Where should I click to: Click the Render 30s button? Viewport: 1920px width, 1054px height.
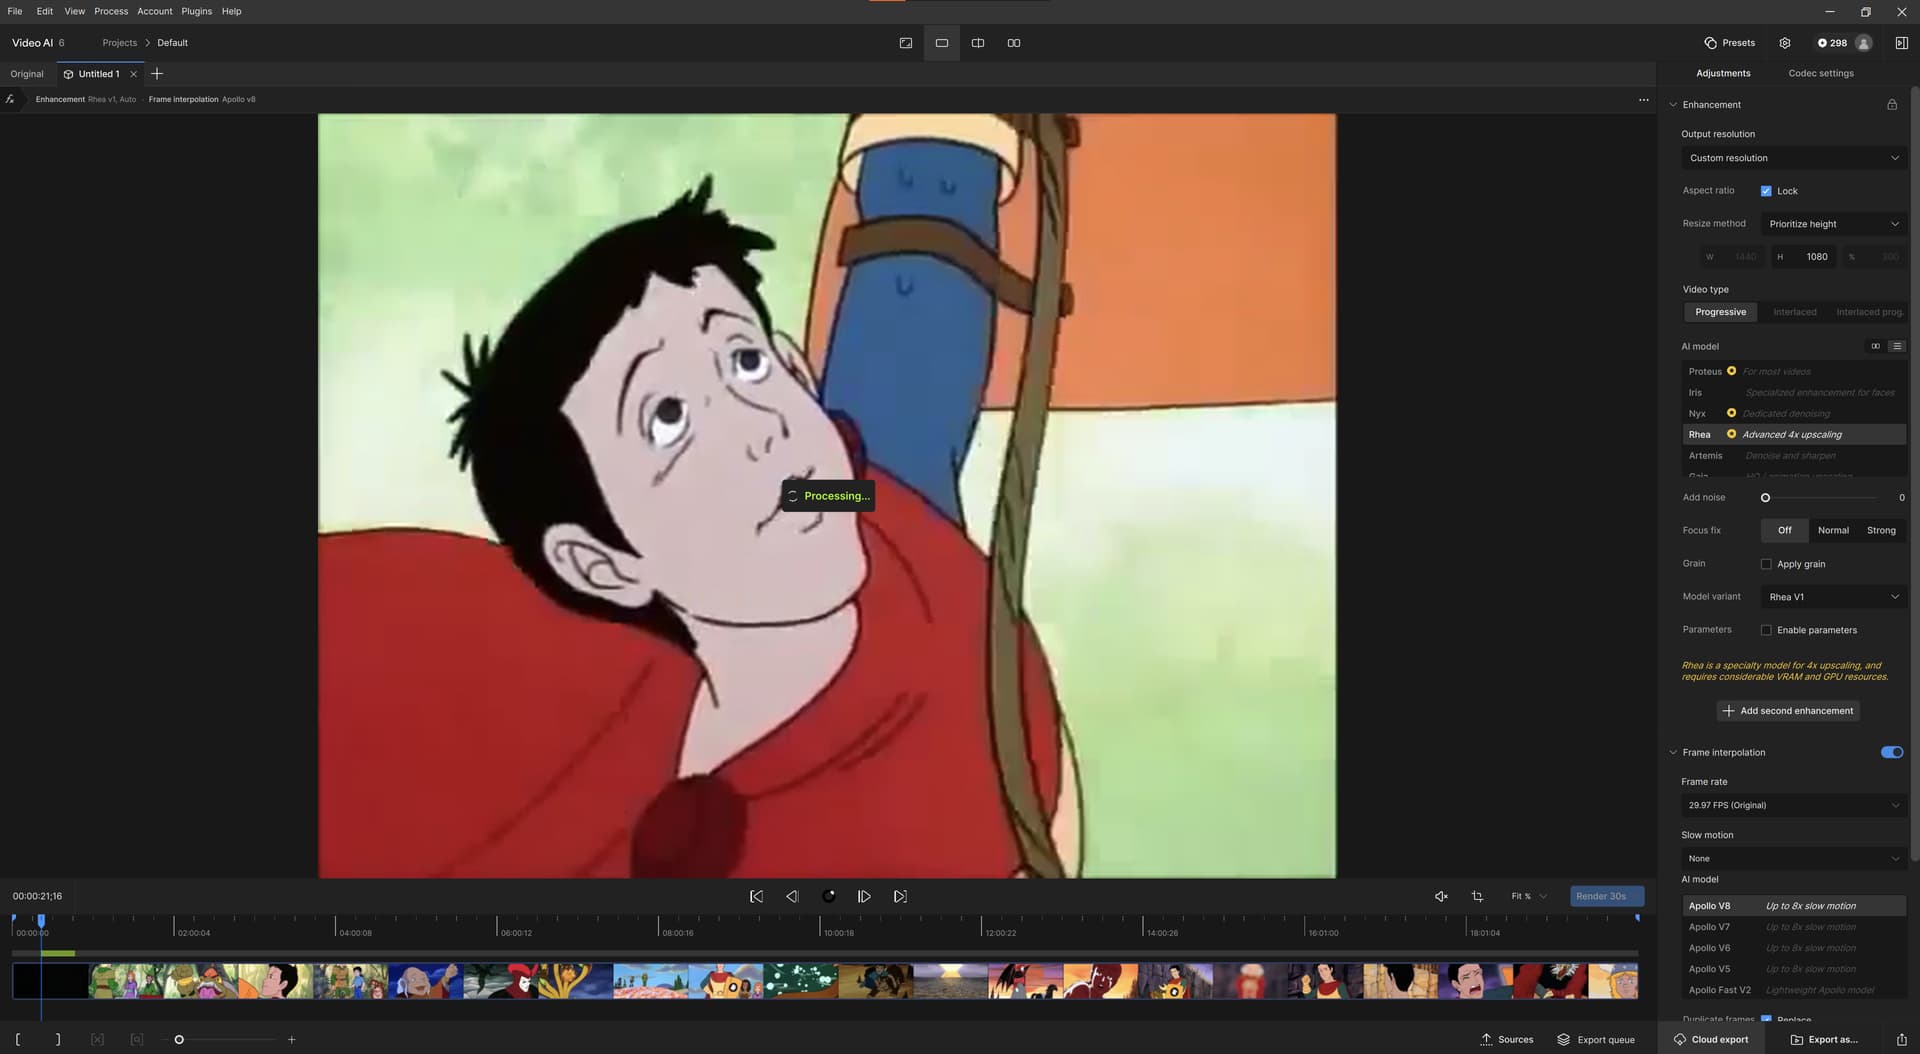[1606, 897]
